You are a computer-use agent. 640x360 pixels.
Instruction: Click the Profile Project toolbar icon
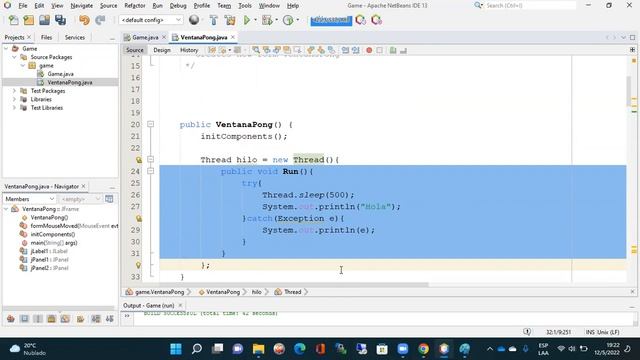288,20
